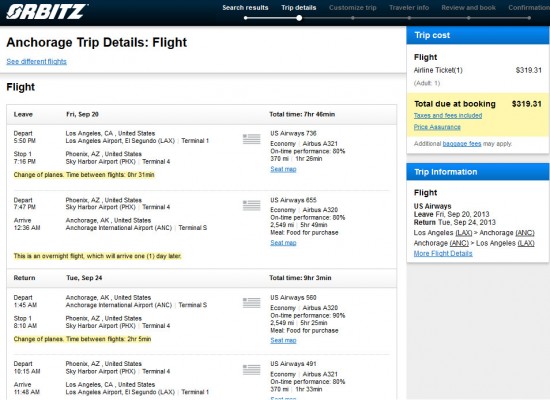
Task: Click US Airways 655 flight number
Action: [293, 200]
